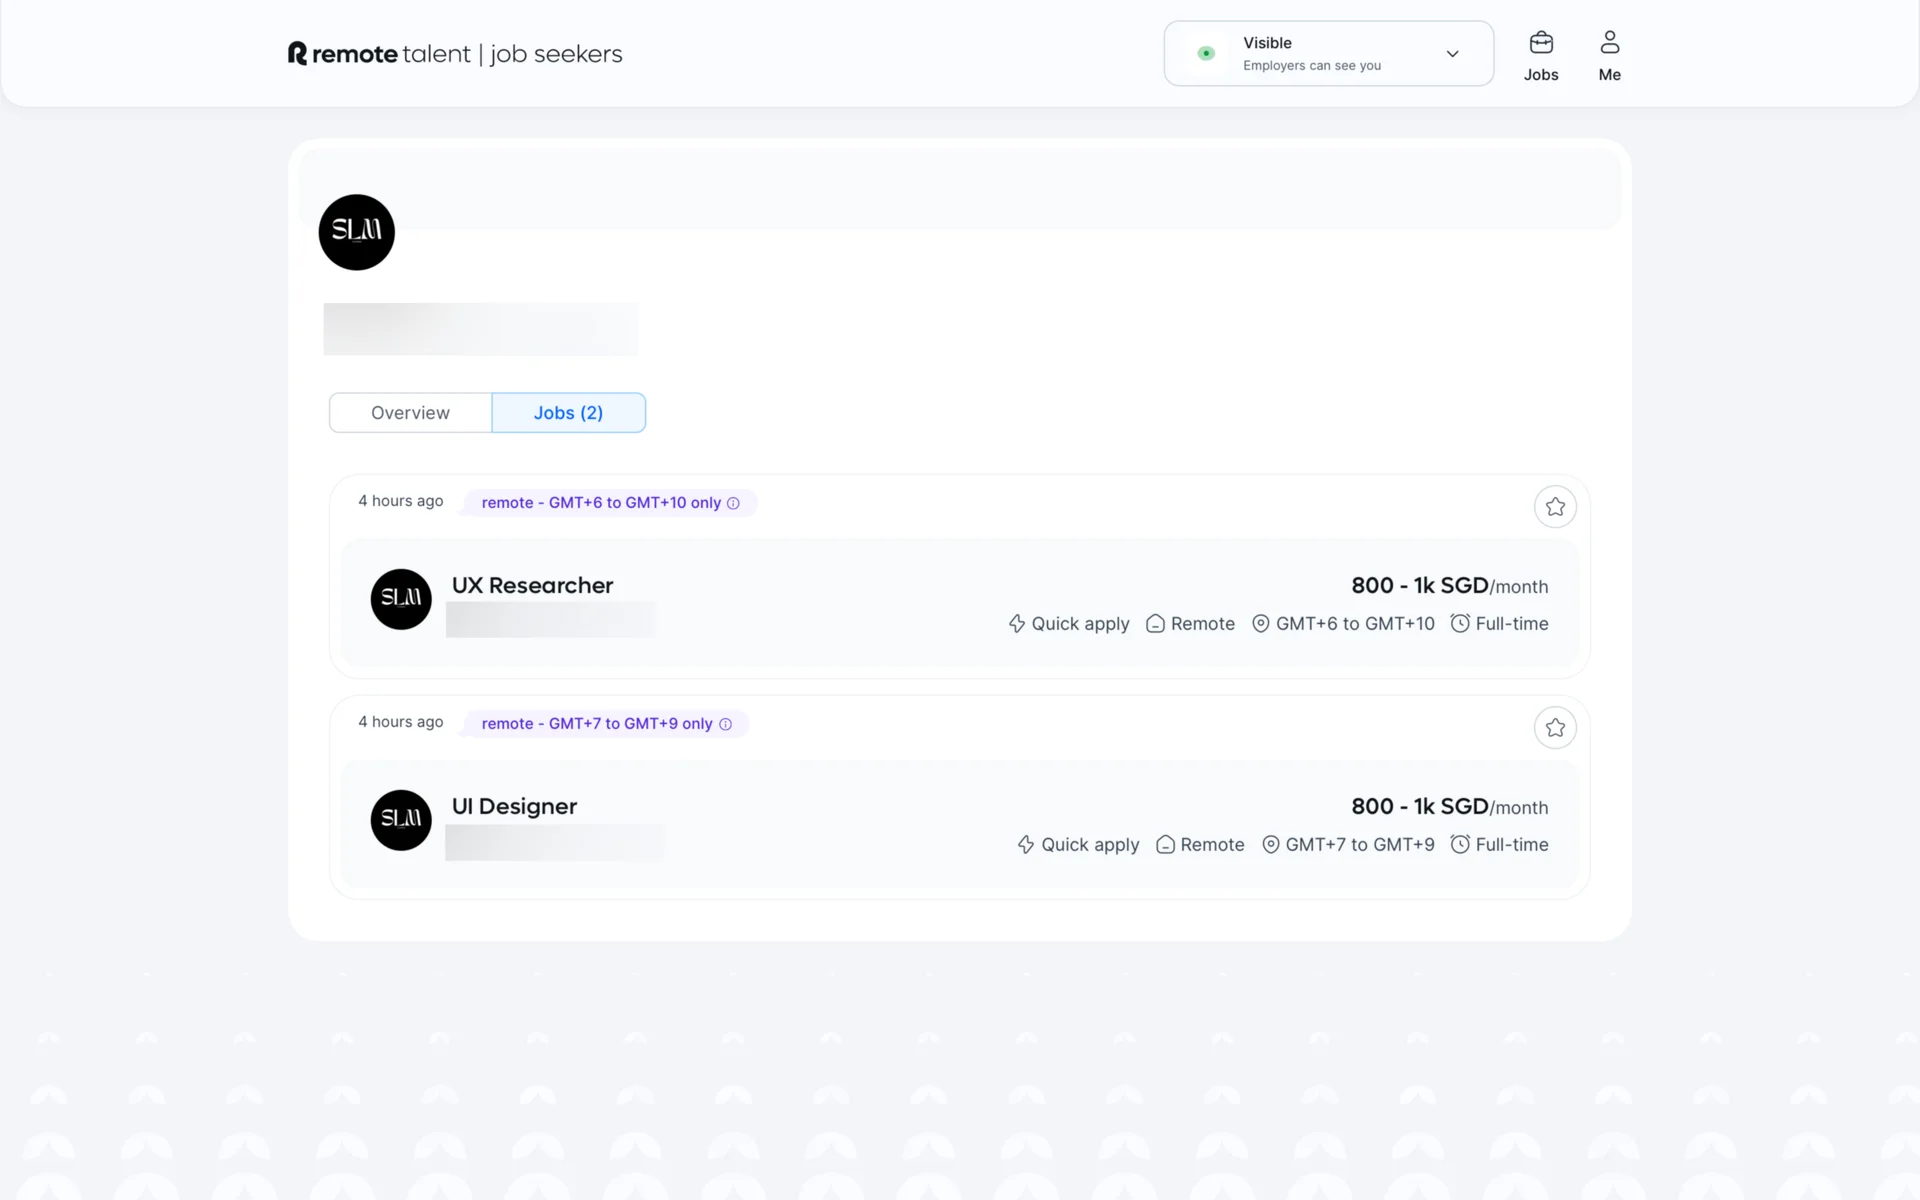Open the Me profile icon
Viewport: 1920px width, 1200px height.
[1609, 43]
